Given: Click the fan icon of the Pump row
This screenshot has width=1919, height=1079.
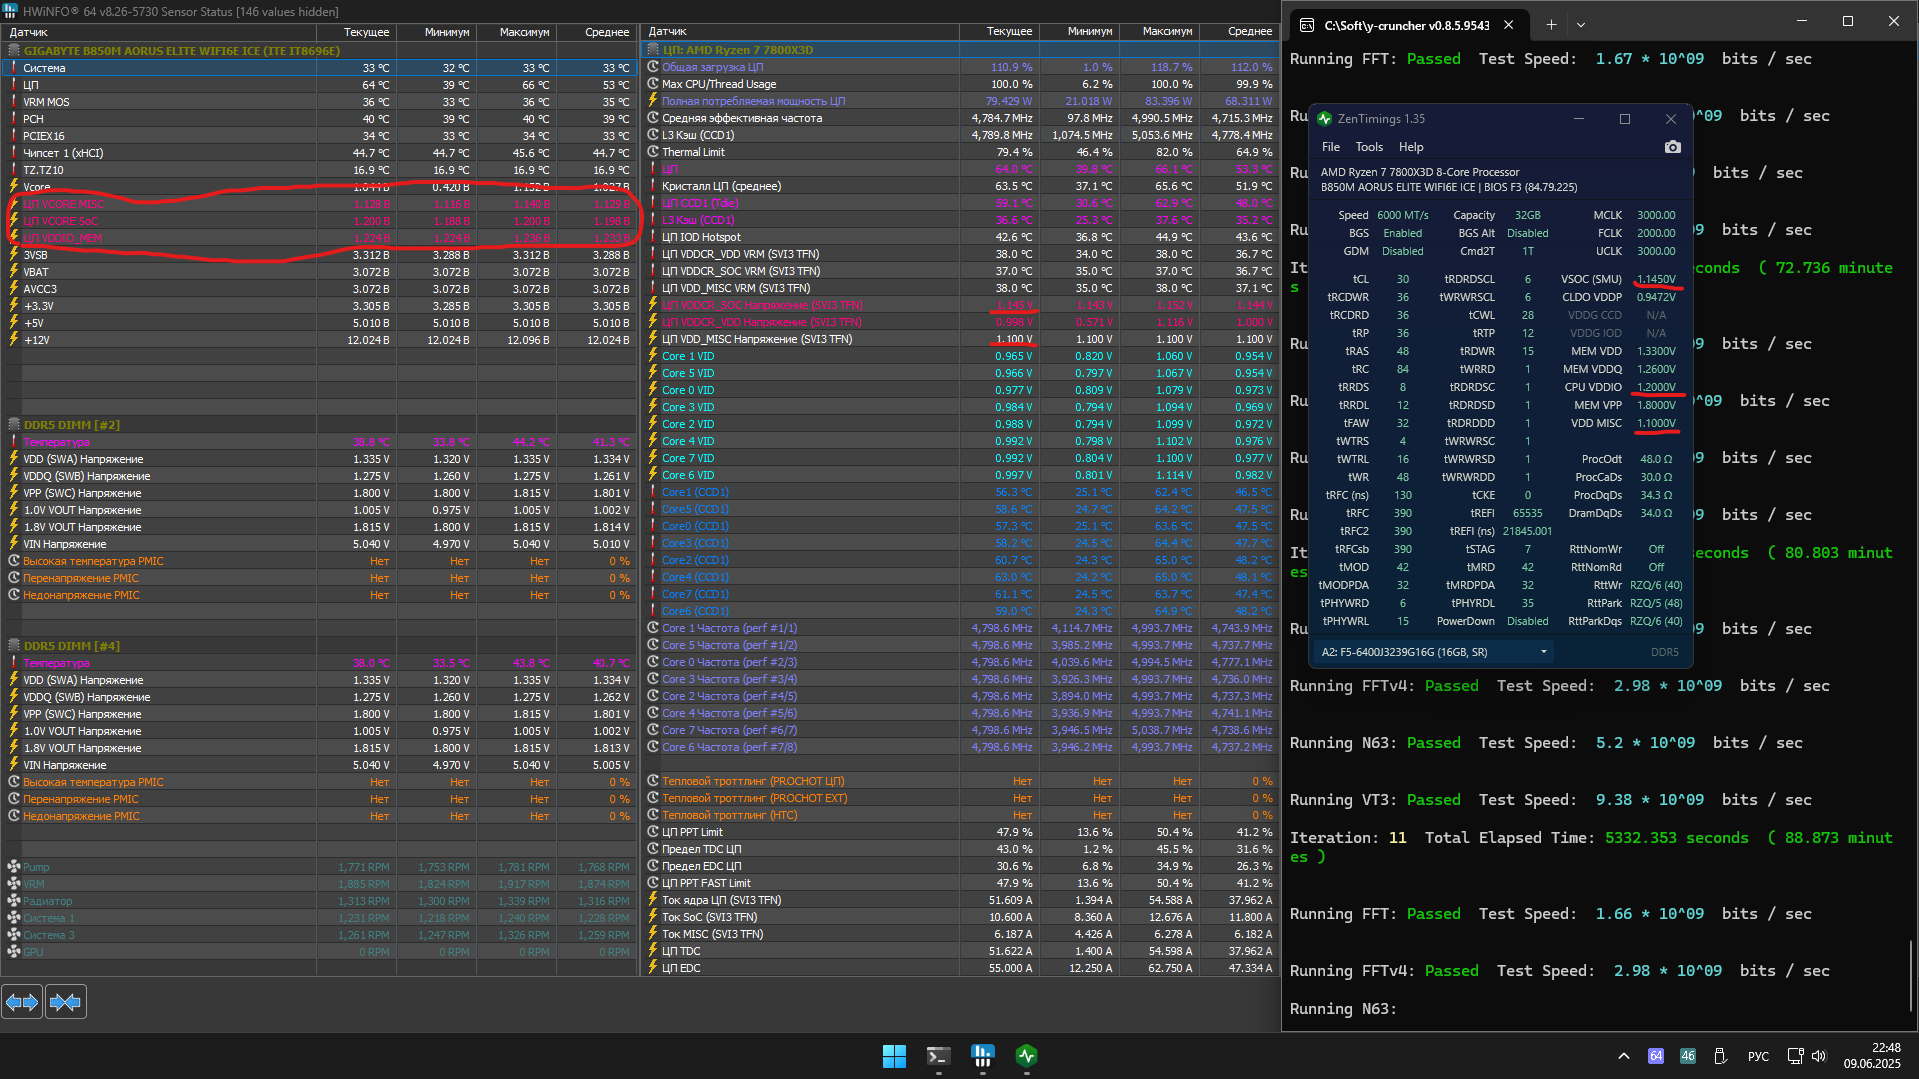Looking at the screenshot, I should tap(14, 867).
